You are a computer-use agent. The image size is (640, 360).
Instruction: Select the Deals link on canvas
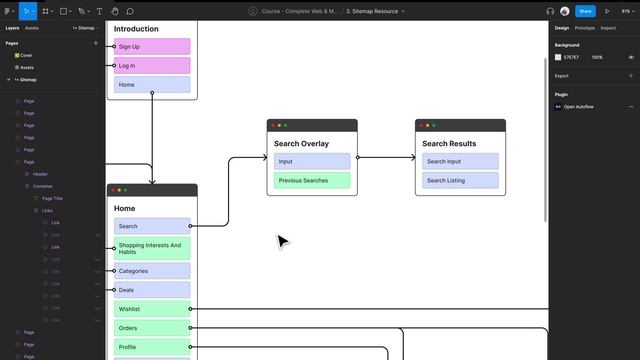(152, 290)
